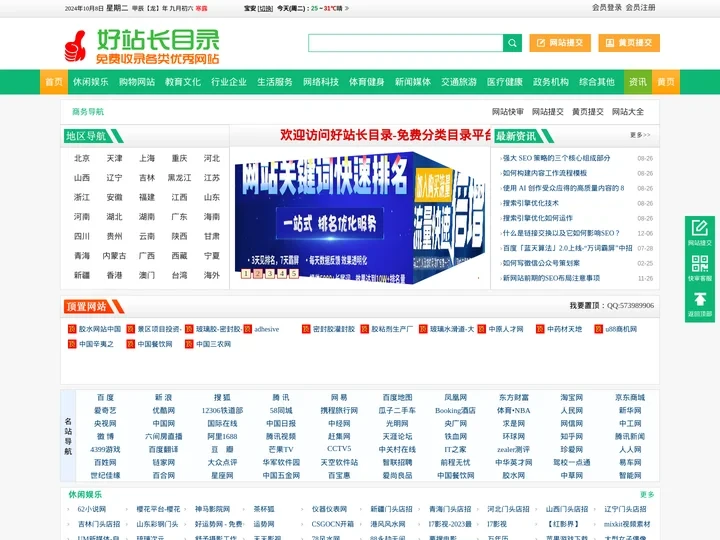Open the 休闲娱乐 navigation item
The height and width of the screenshot is (540, 720).
click(90, 82)
